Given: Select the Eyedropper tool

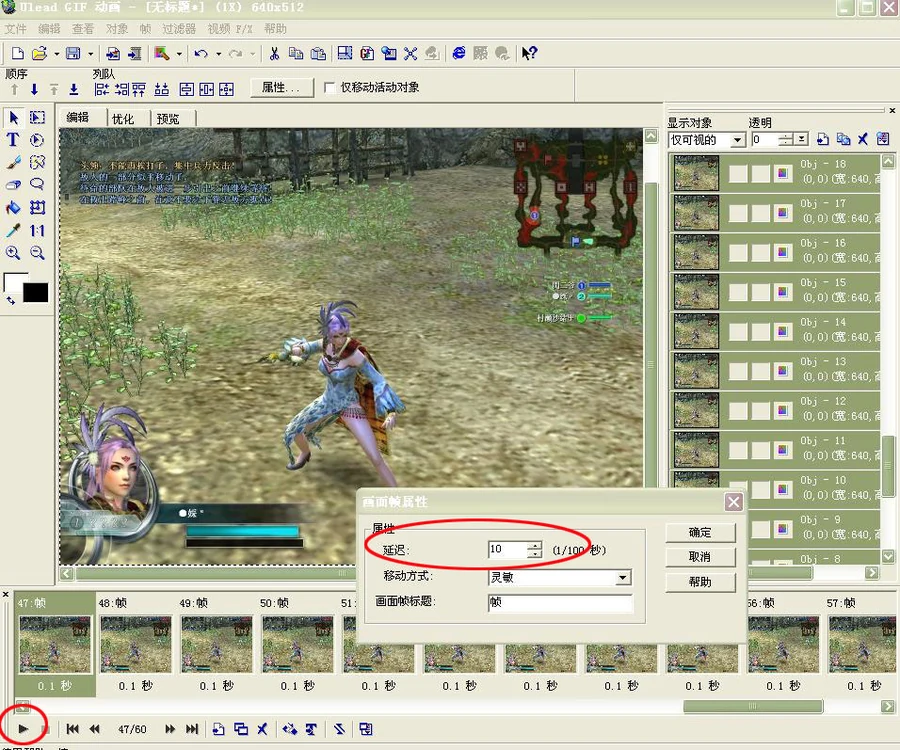Looking at the screenshot, I should [13, 230].
